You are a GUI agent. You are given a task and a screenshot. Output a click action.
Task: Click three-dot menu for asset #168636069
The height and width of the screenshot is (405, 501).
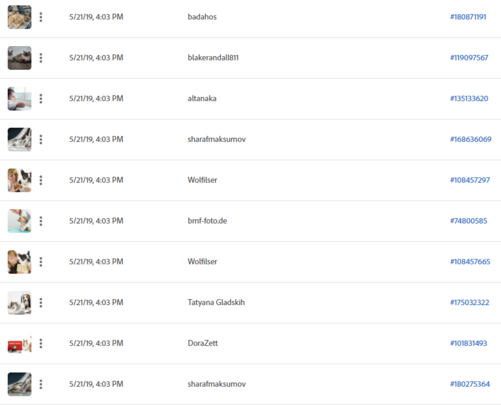point(41,139)
